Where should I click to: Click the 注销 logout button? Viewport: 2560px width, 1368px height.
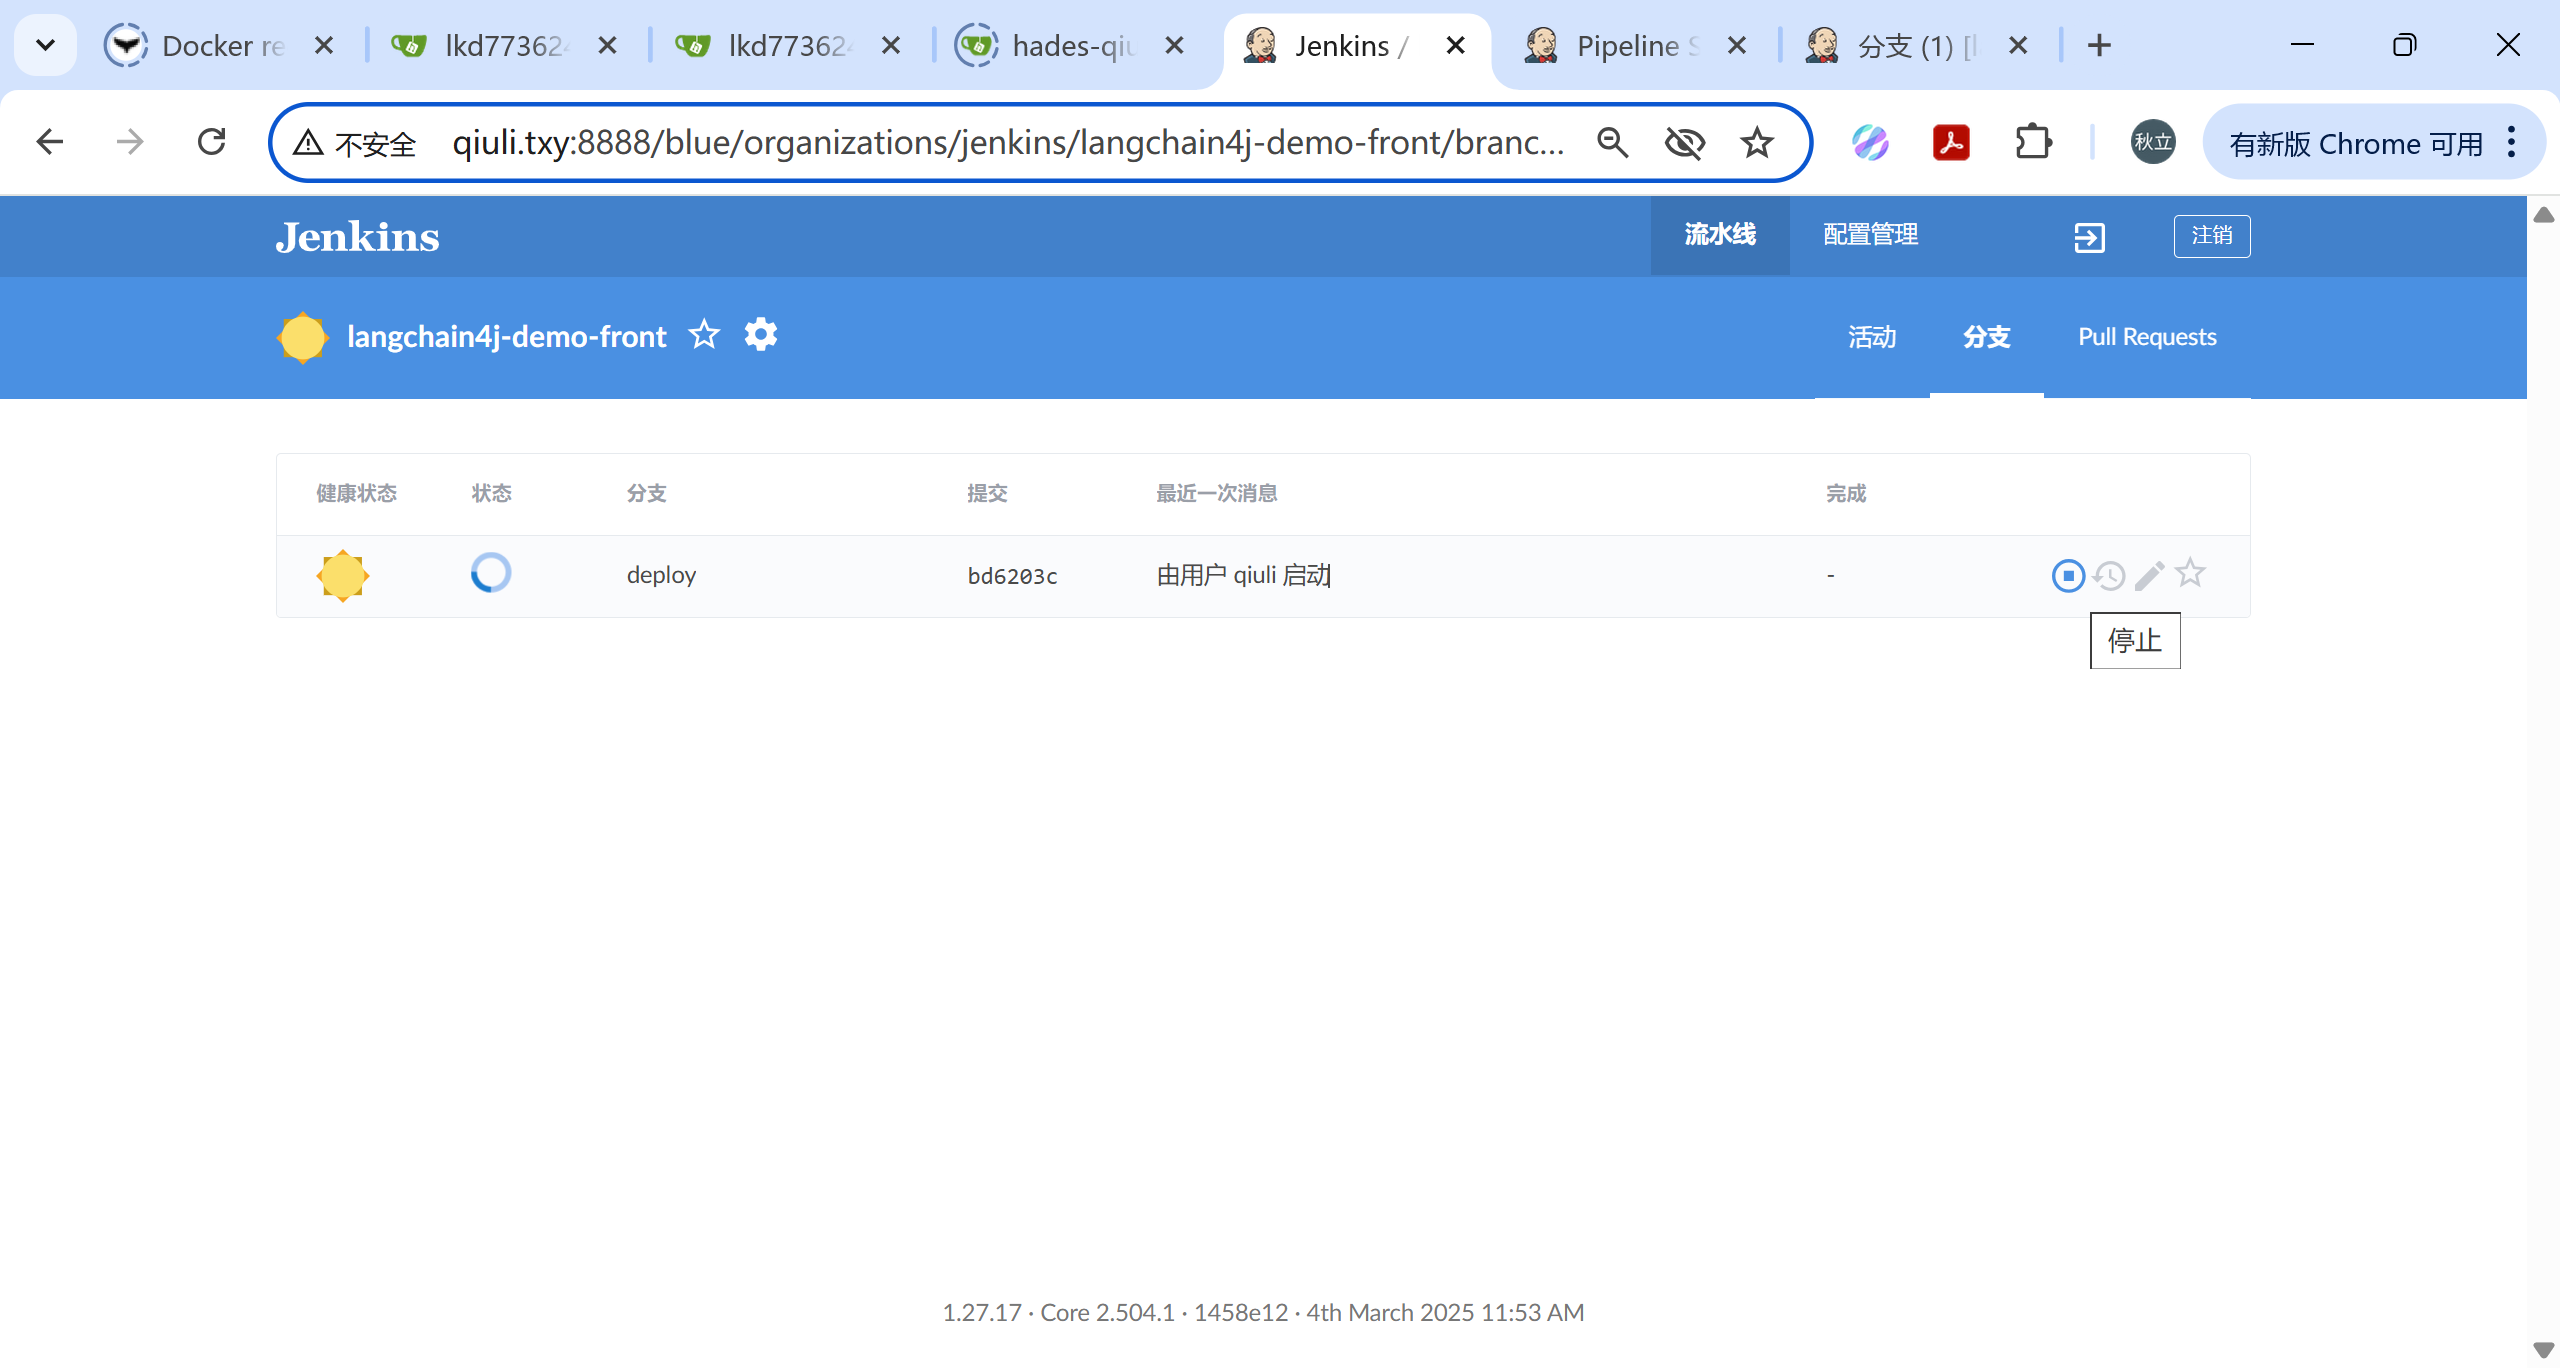click(2211, 236)
